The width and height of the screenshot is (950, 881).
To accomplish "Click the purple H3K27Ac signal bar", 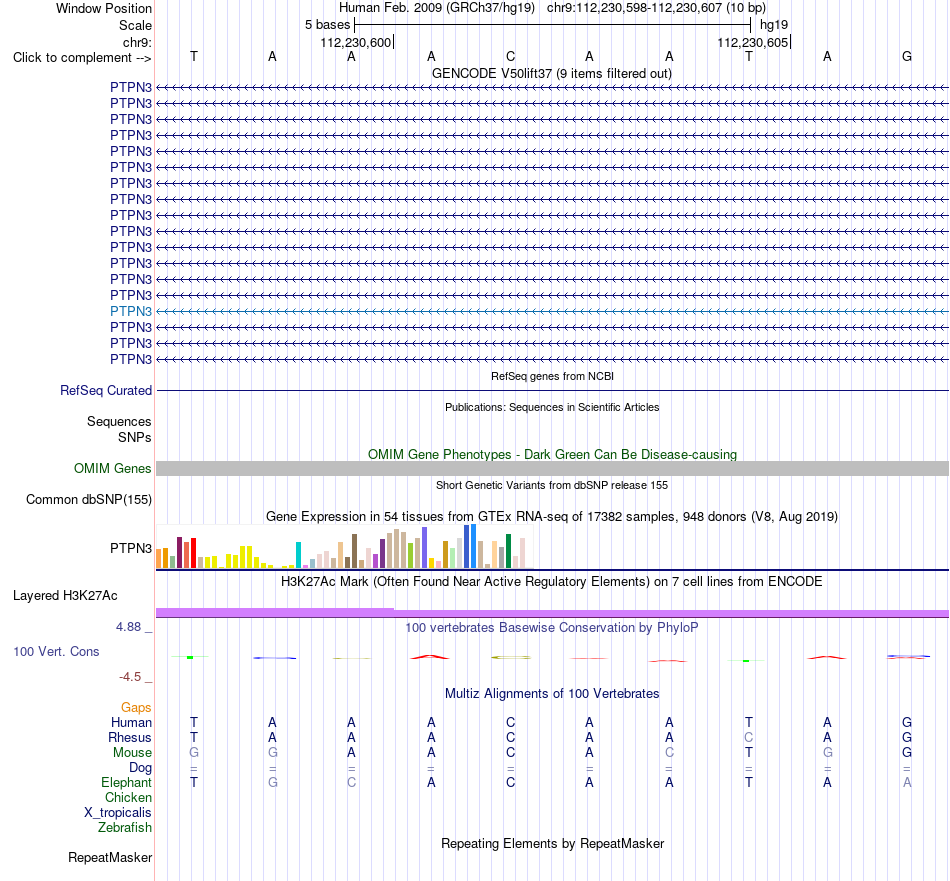I will click(x=553, y=613).
